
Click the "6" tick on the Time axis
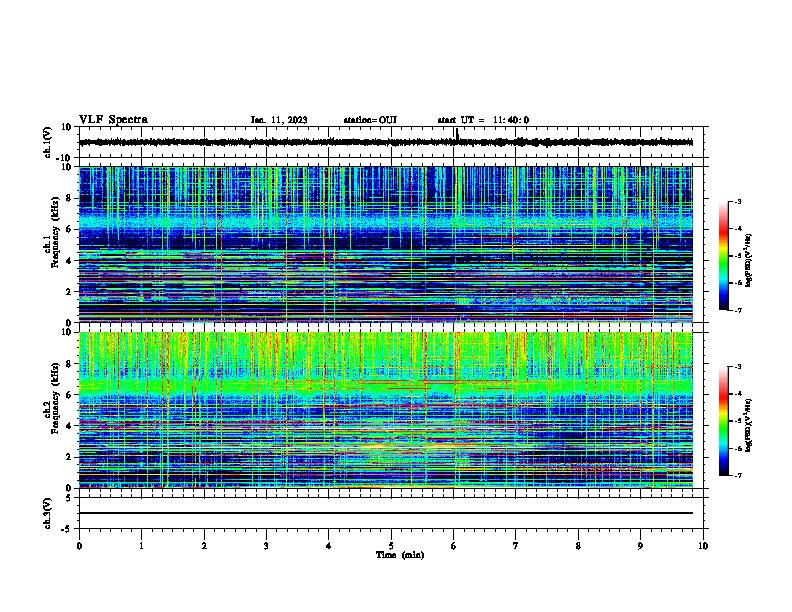click(x=454, y=546)
